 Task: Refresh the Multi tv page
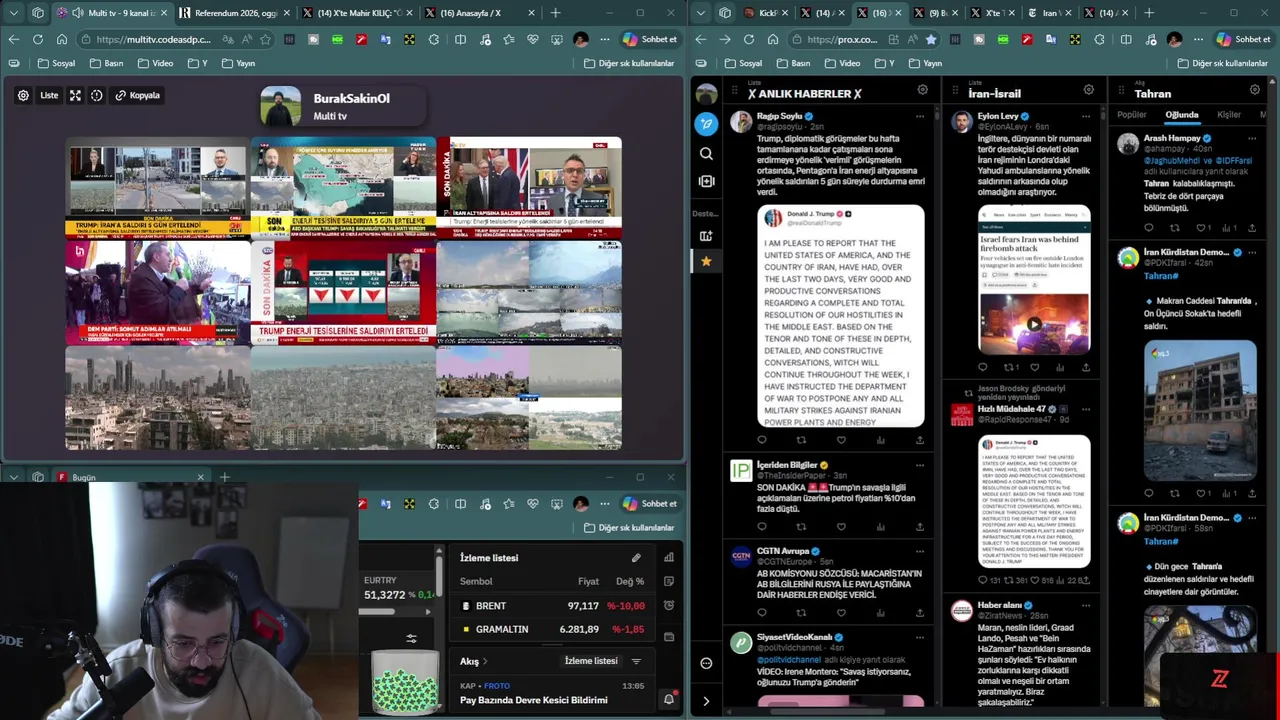pyautogui.click(x=37, y=39)
